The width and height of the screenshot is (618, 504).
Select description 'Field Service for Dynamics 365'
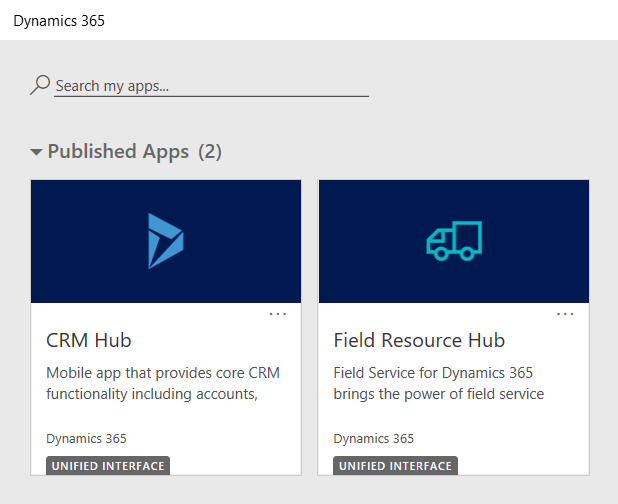pyautogui.click(x=433, y=373)
